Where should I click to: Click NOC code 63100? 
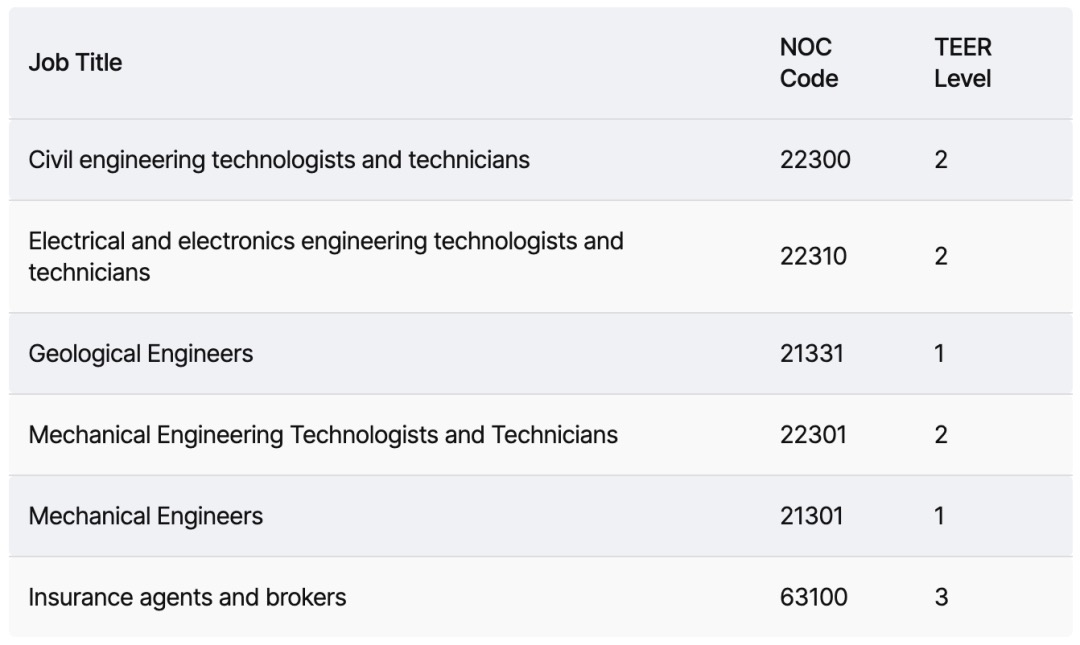tap(813, 597)
